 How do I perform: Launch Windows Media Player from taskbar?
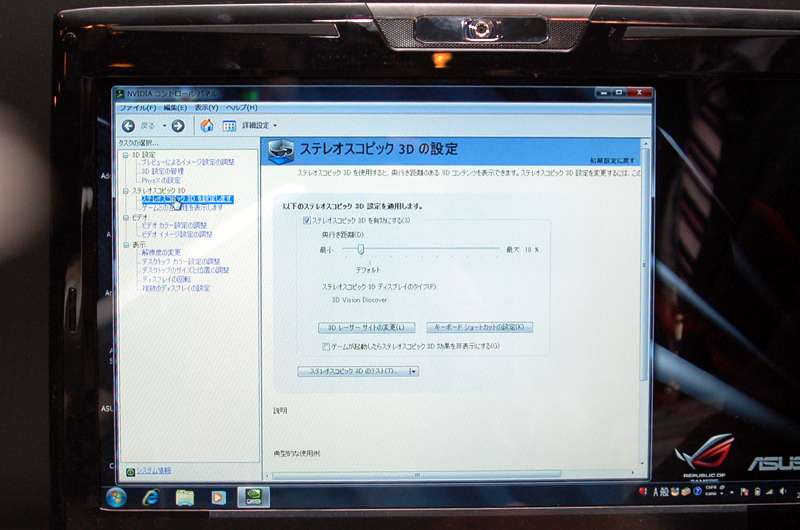pyautogui.click(x=218, y=497)
